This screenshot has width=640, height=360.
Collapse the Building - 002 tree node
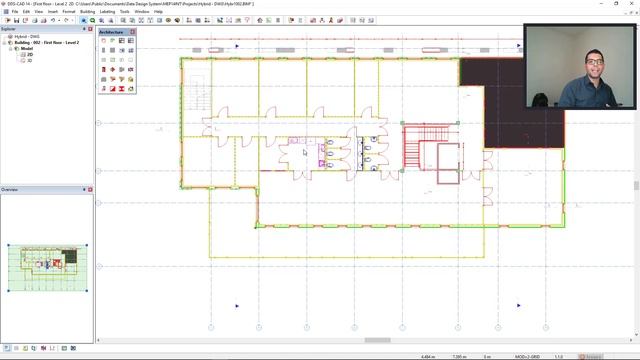[4, 42]
